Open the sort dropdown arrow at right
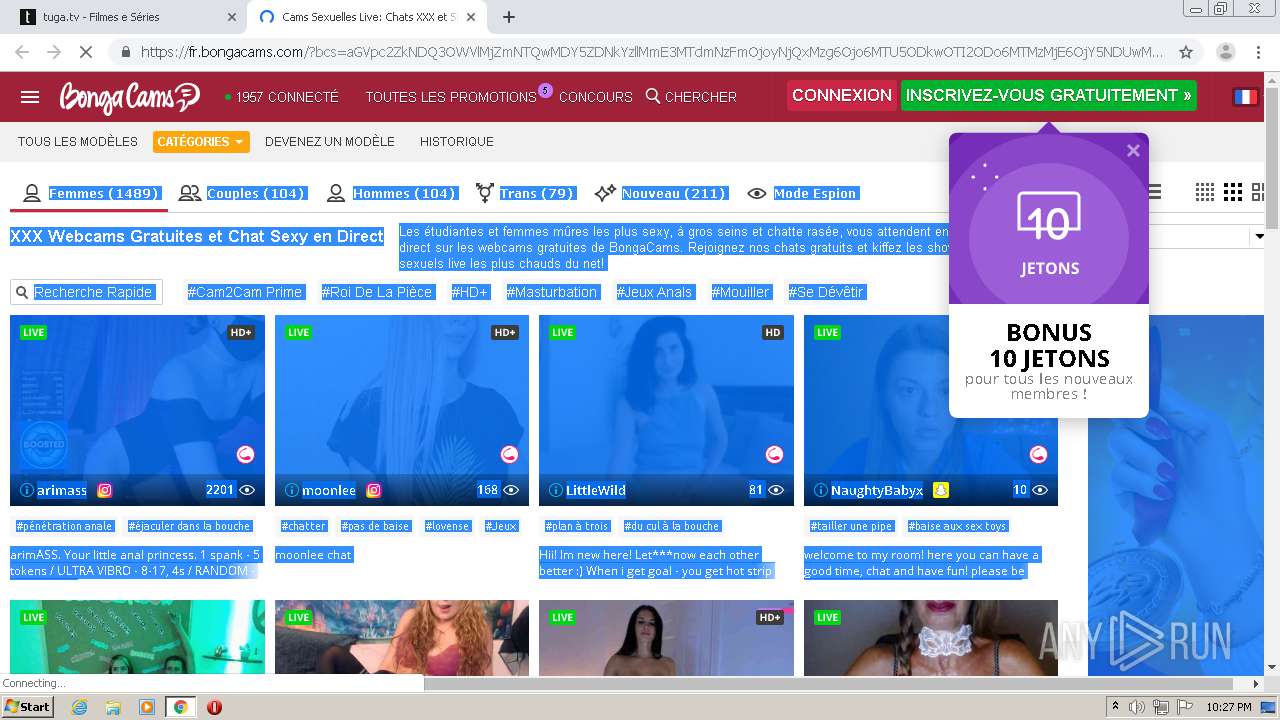Viewport: 1280px width, 720px height. (x=1259, y=237)
